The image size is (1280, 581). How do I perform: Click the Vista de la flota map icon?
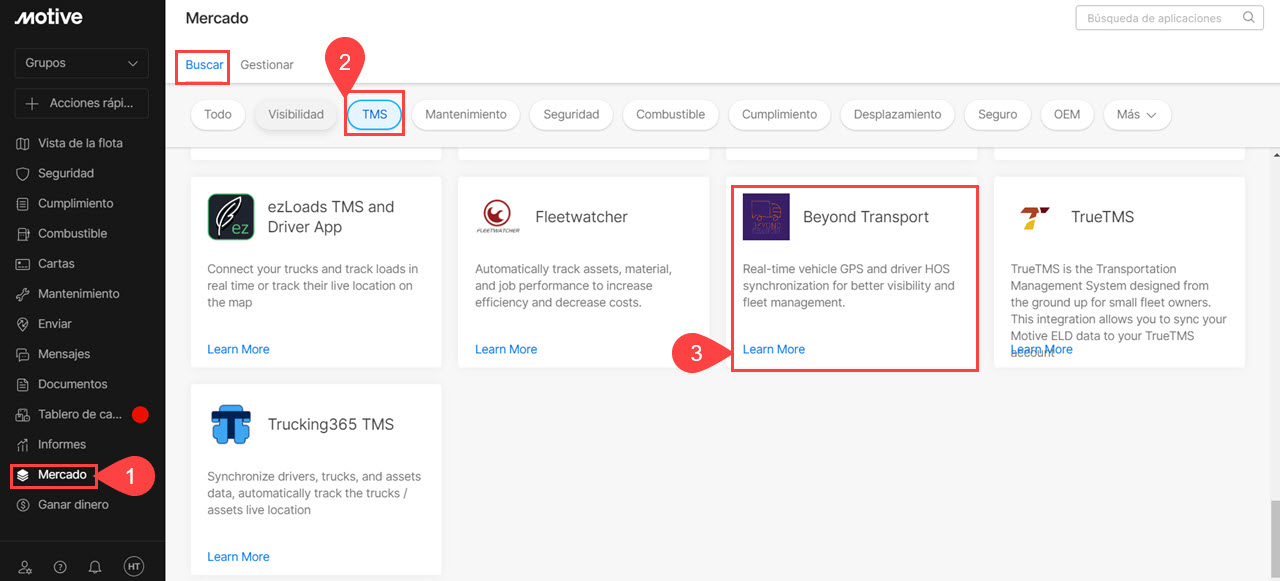coord(23,143)
